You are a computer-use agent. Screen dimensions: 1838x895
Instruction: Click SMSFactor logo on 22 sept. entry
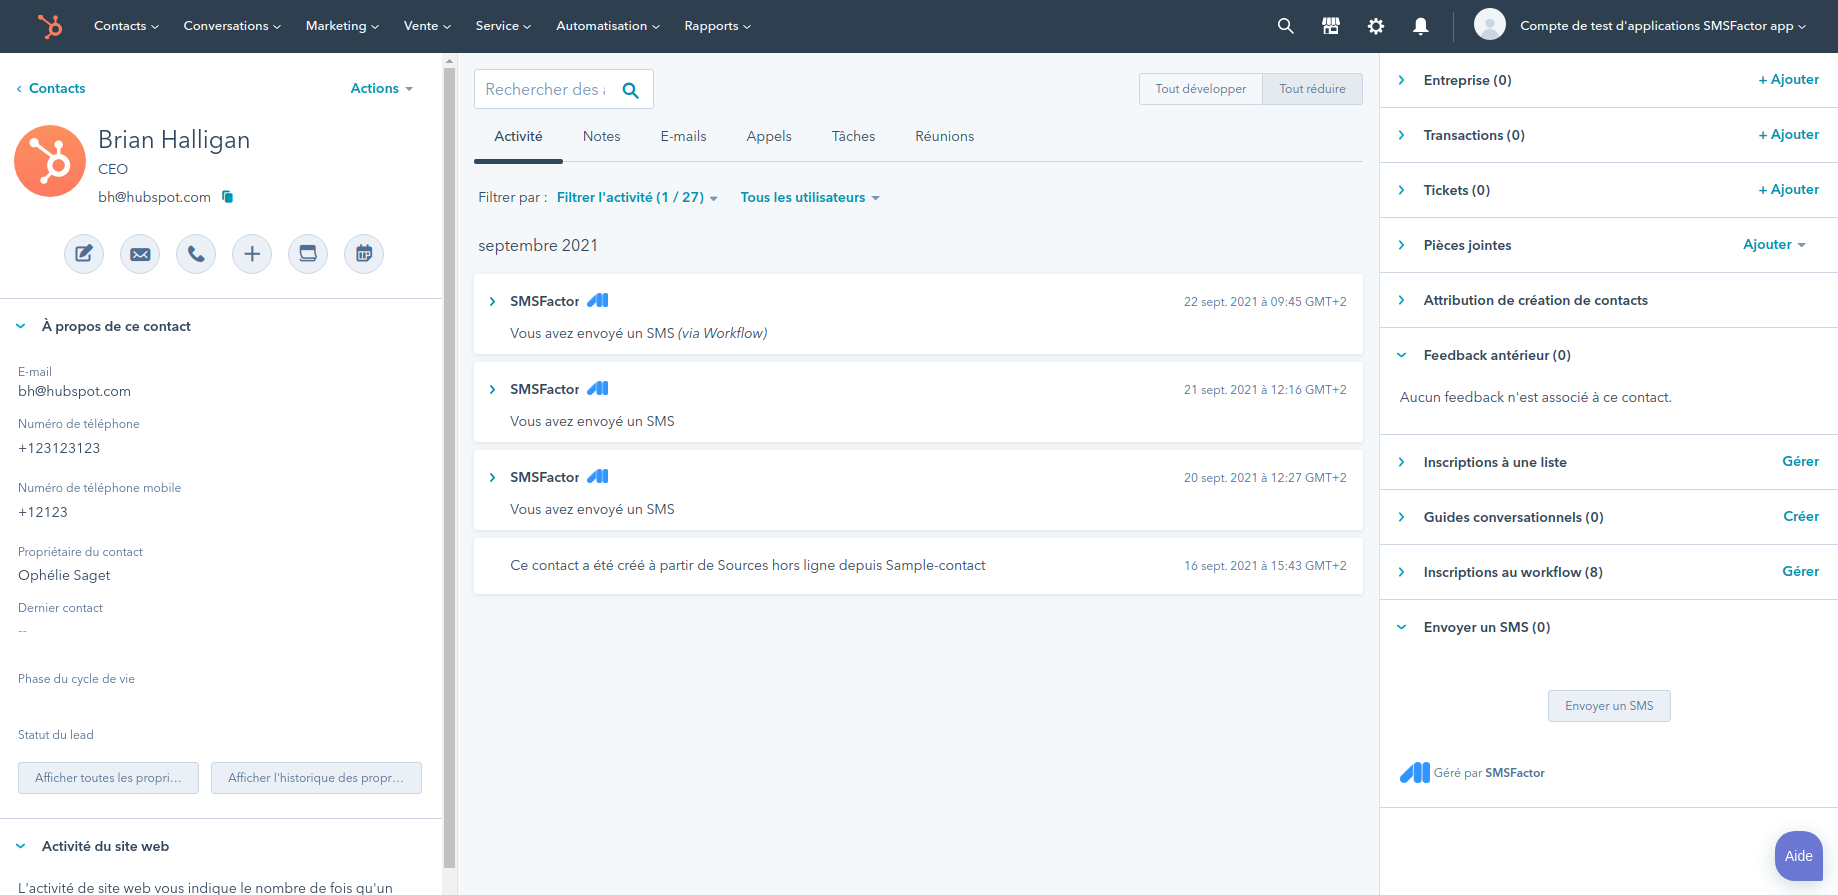598,300
